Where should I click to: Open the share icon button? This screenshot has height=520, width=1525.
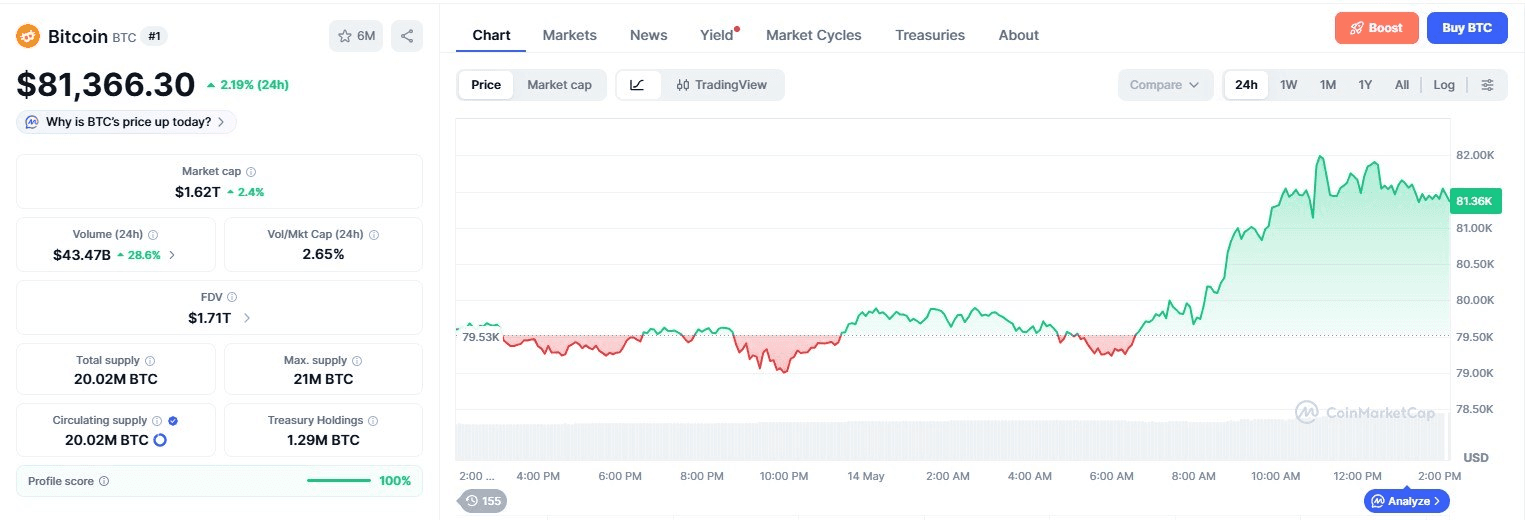point(407,36)
